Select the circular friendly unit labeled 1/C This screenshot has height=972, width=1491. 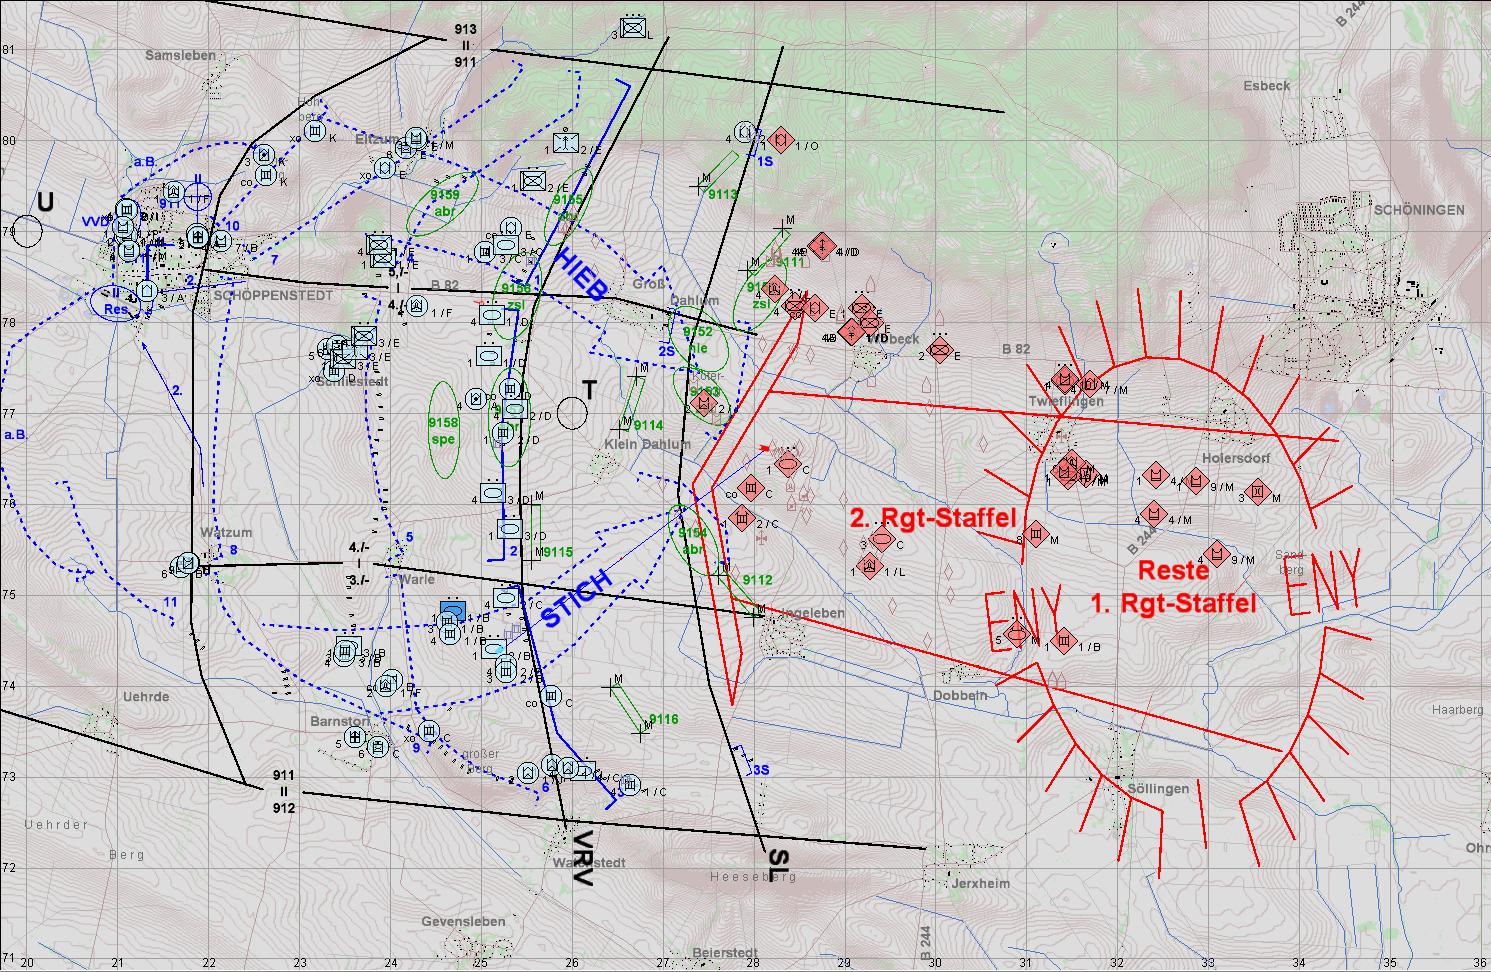629,786
